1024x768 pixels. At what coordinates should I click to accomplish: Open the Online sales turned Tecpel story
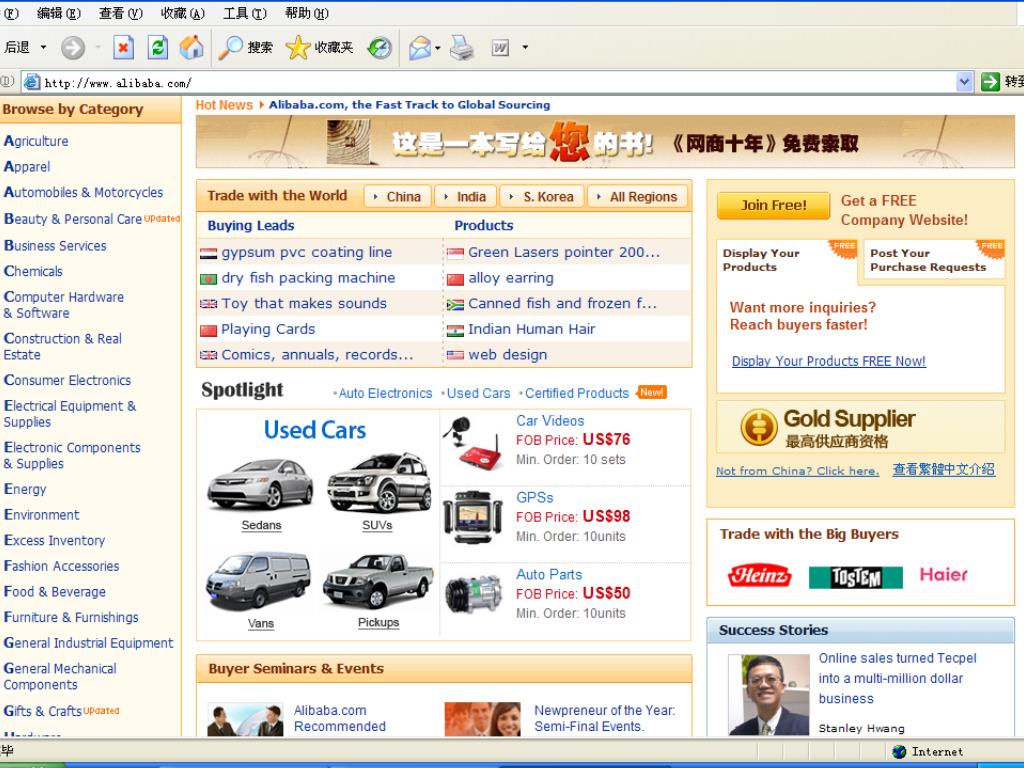click(898, 679)
